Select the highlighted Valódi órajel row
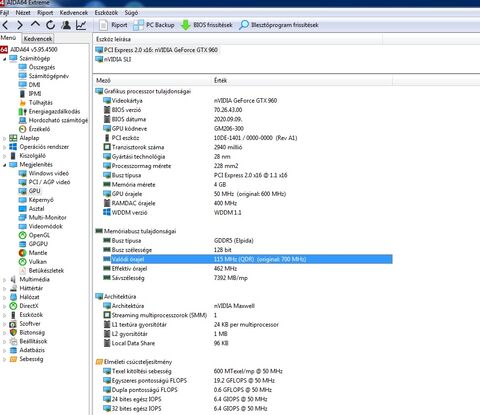Viewport: 480px width, 415px height. [x=248, y=259]
